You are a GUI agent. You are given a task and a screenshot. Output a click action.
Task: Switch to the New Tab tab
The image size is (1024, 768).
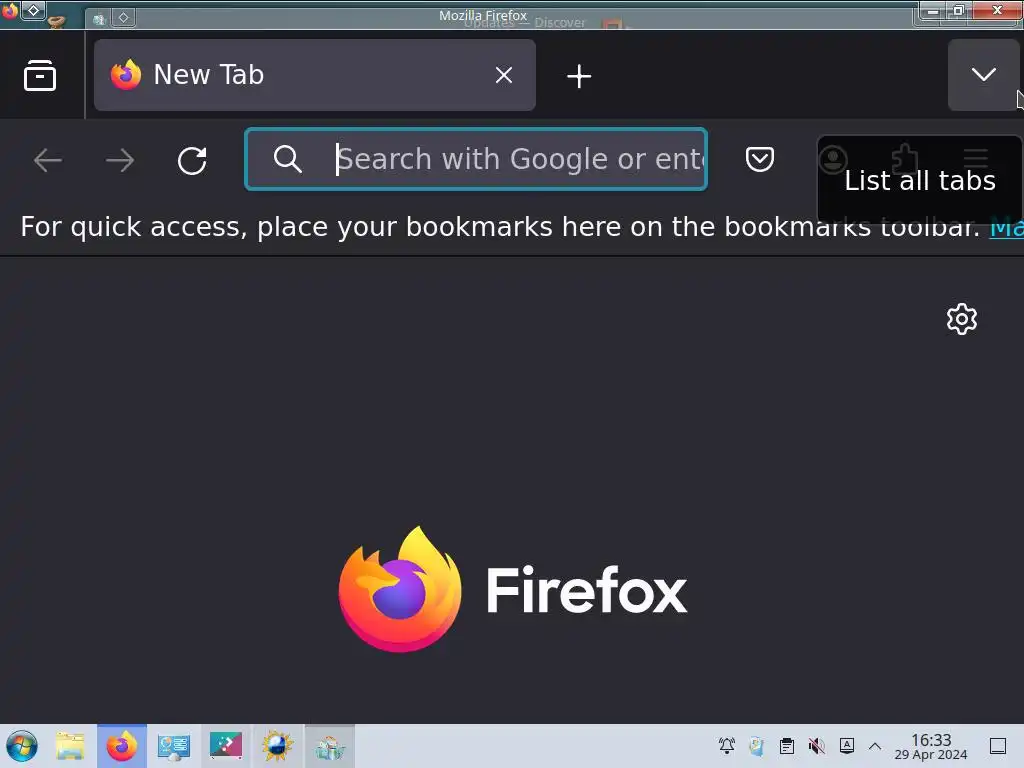tap(315, 75)
